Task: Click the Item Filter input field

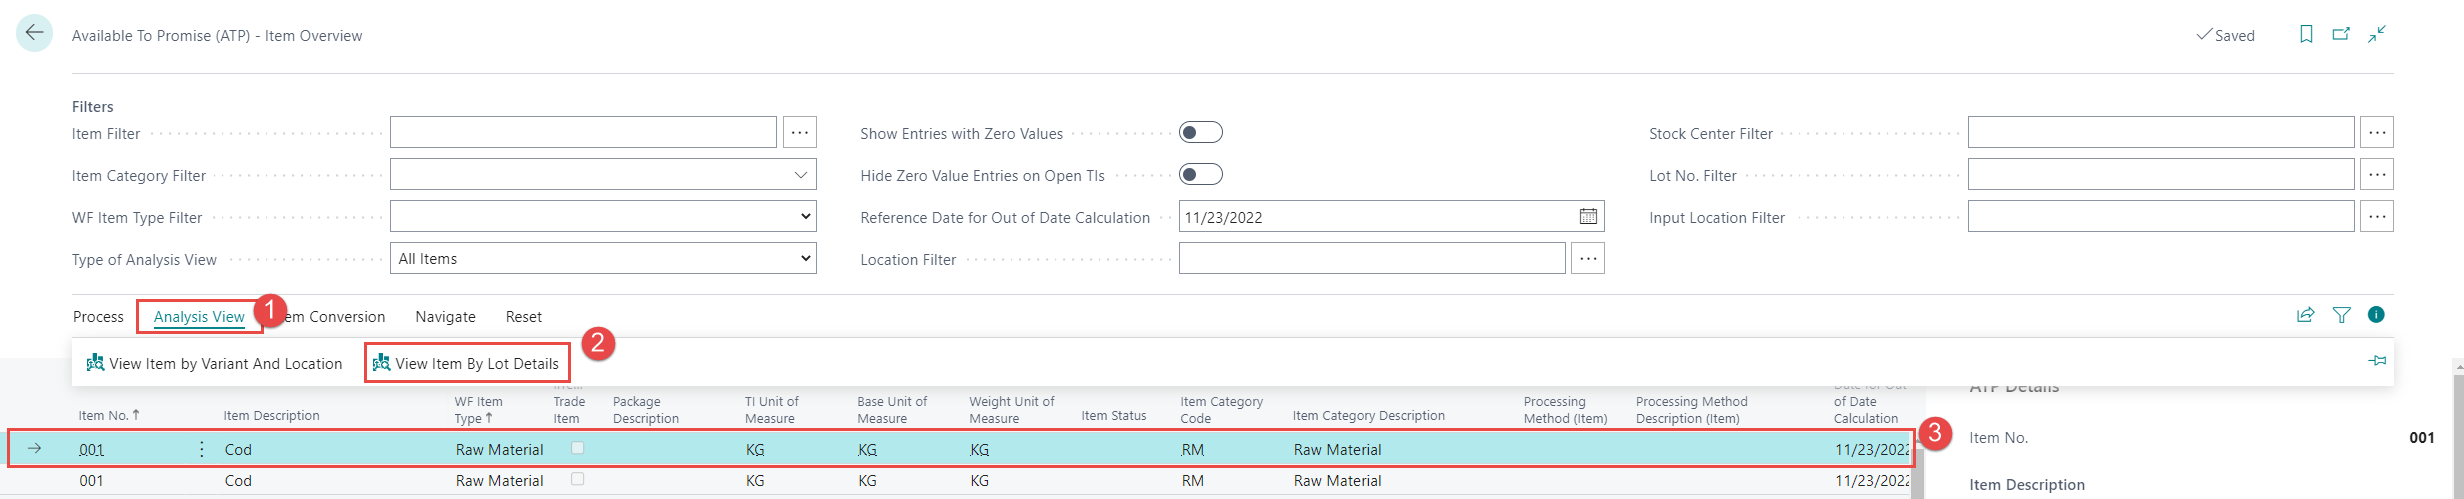Action: tap(582, 133)
